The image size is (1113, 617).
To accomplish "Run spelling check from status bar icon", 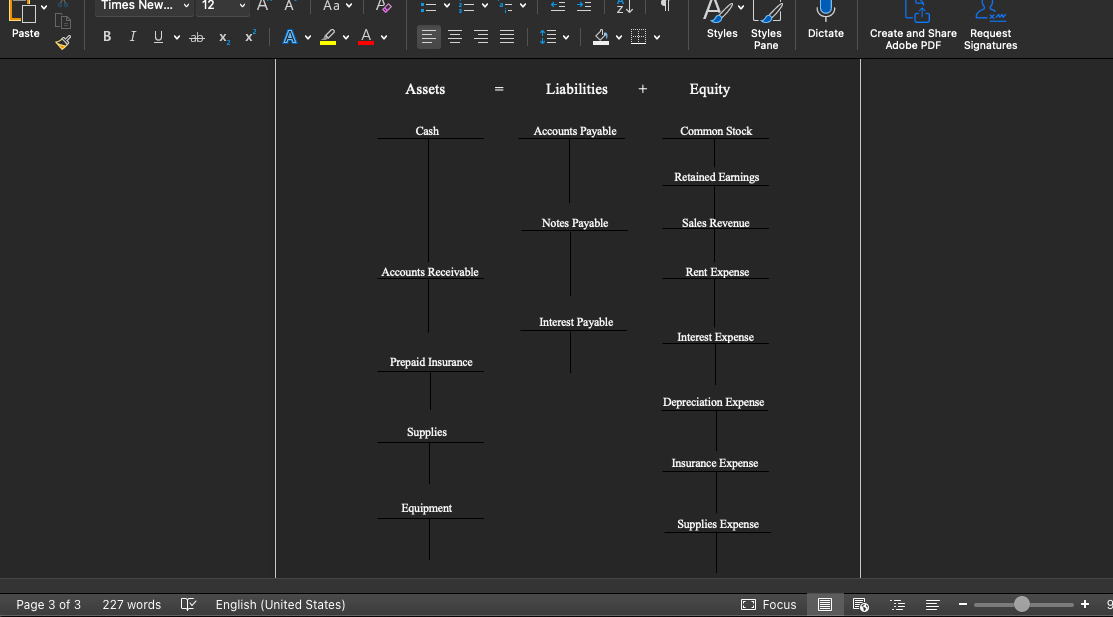I will [x=189, y=604].
